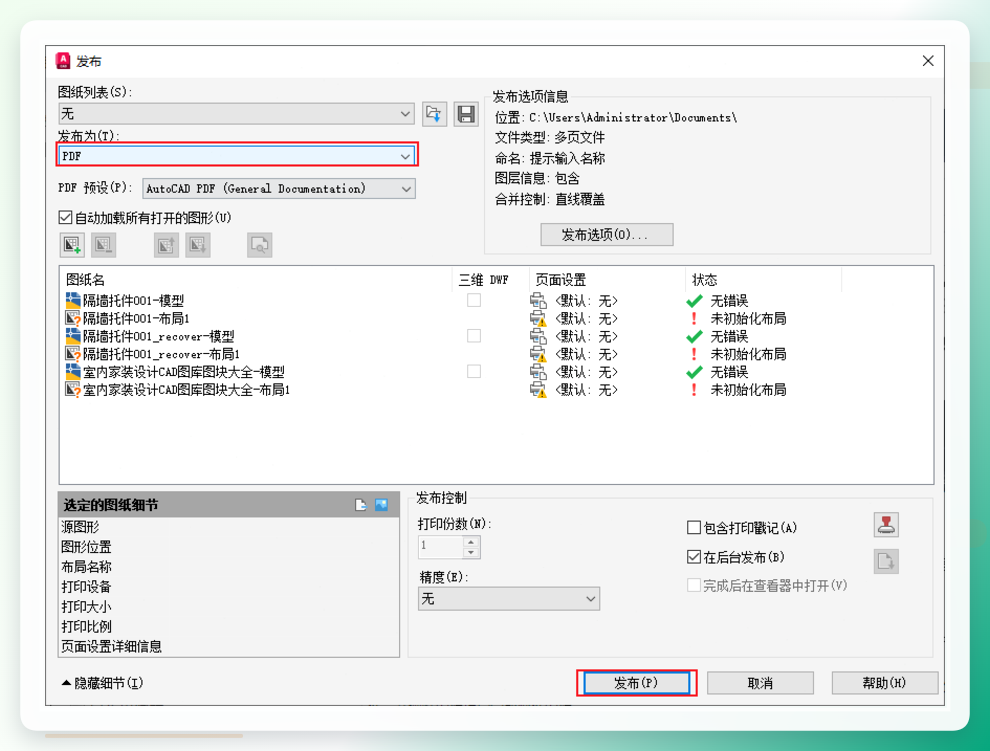Click the 取消 cancel button
990x751 pixels.
coord(760,683)
